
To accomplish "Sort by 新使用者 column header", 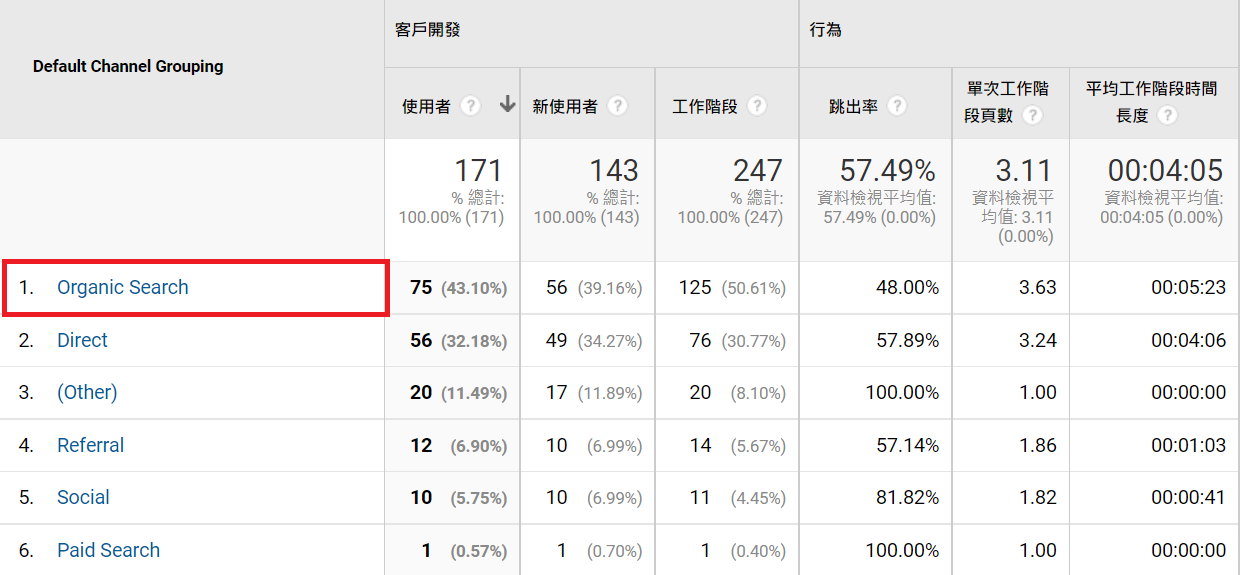I will pos(565,106).
